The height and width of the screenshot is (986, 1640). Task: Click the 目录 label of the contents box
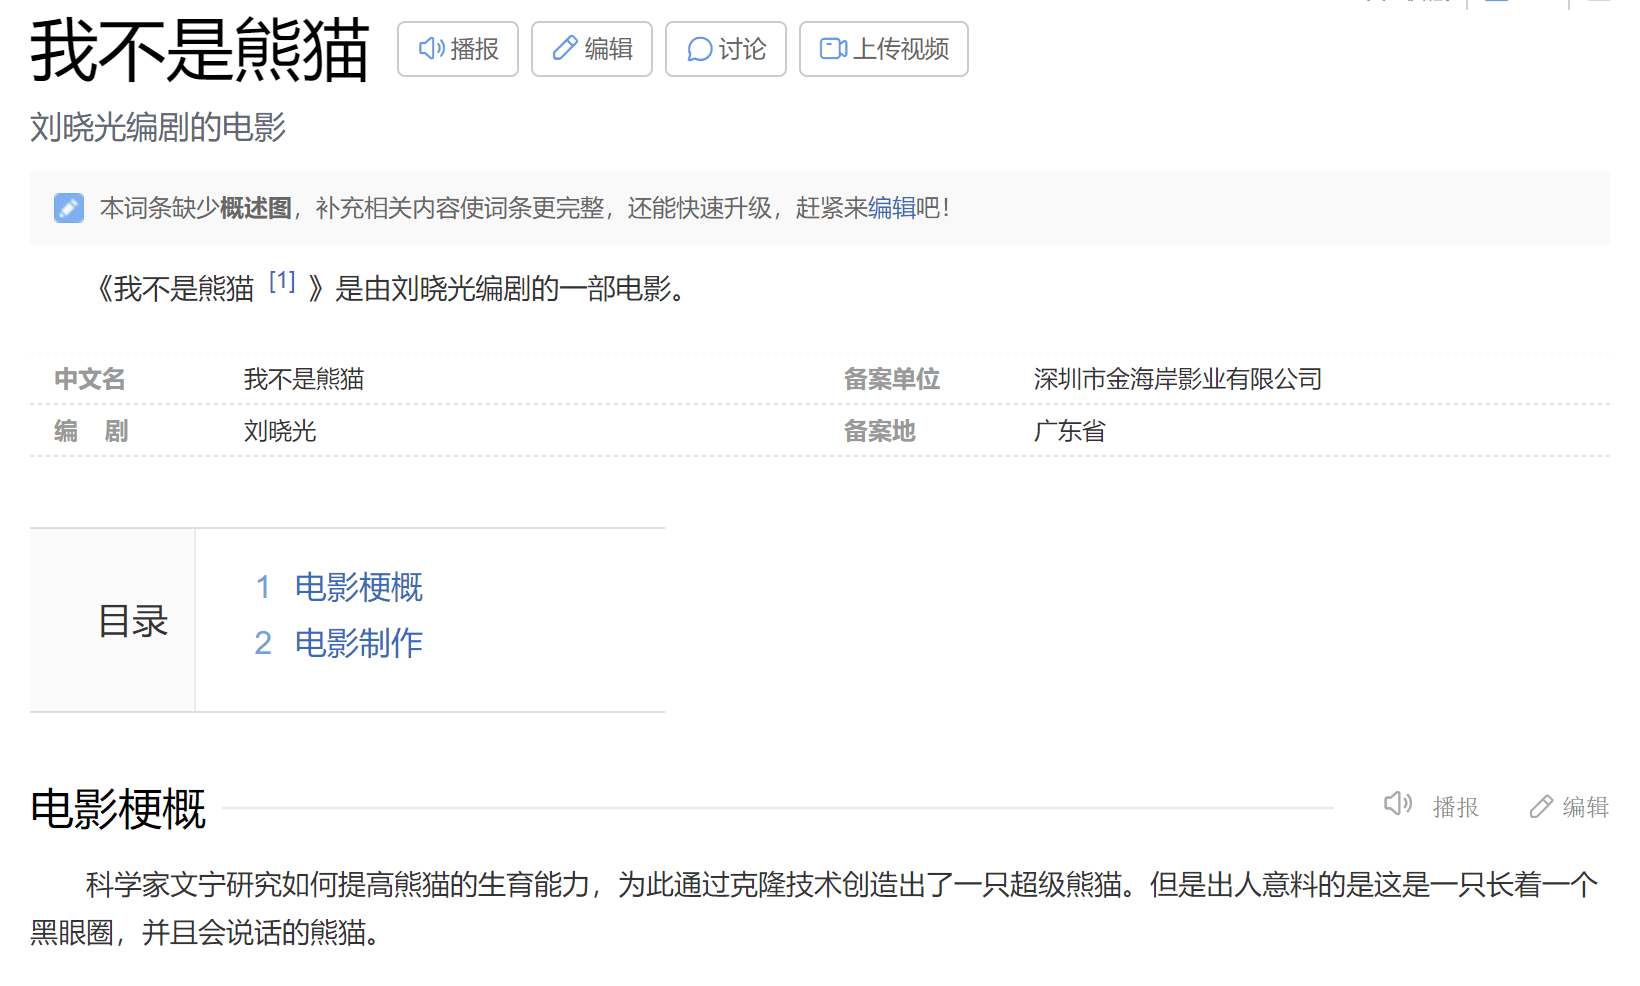click(133, 621)
